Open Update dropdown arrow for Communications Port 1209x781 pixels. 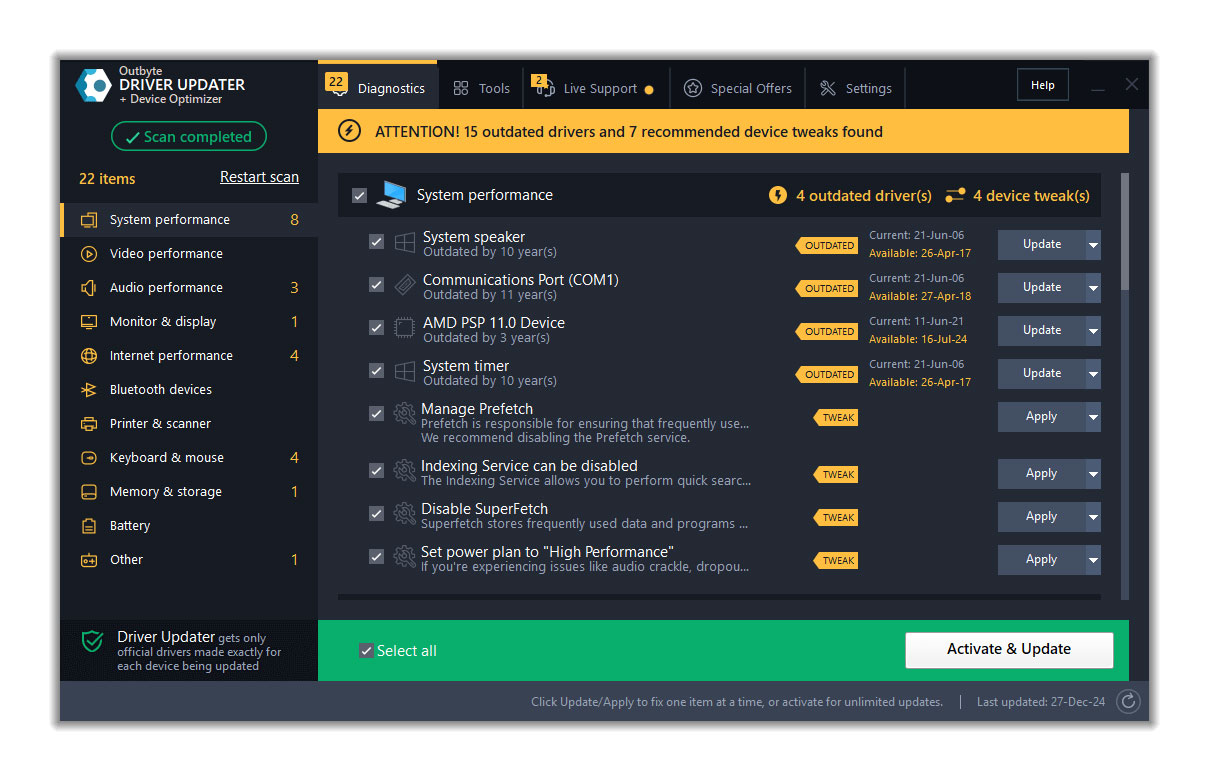(x=1093, y=288)
